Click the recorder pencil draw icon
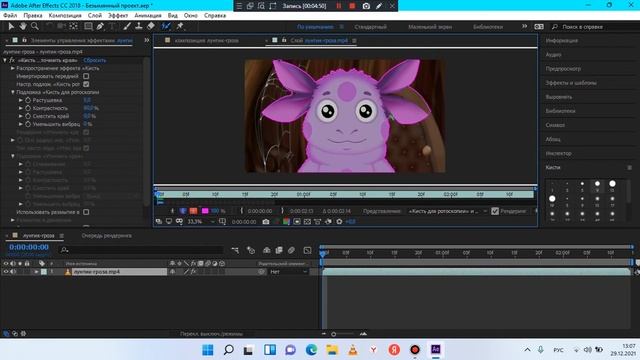The height and width of the screenshot is (360, 640). point(379,6)
